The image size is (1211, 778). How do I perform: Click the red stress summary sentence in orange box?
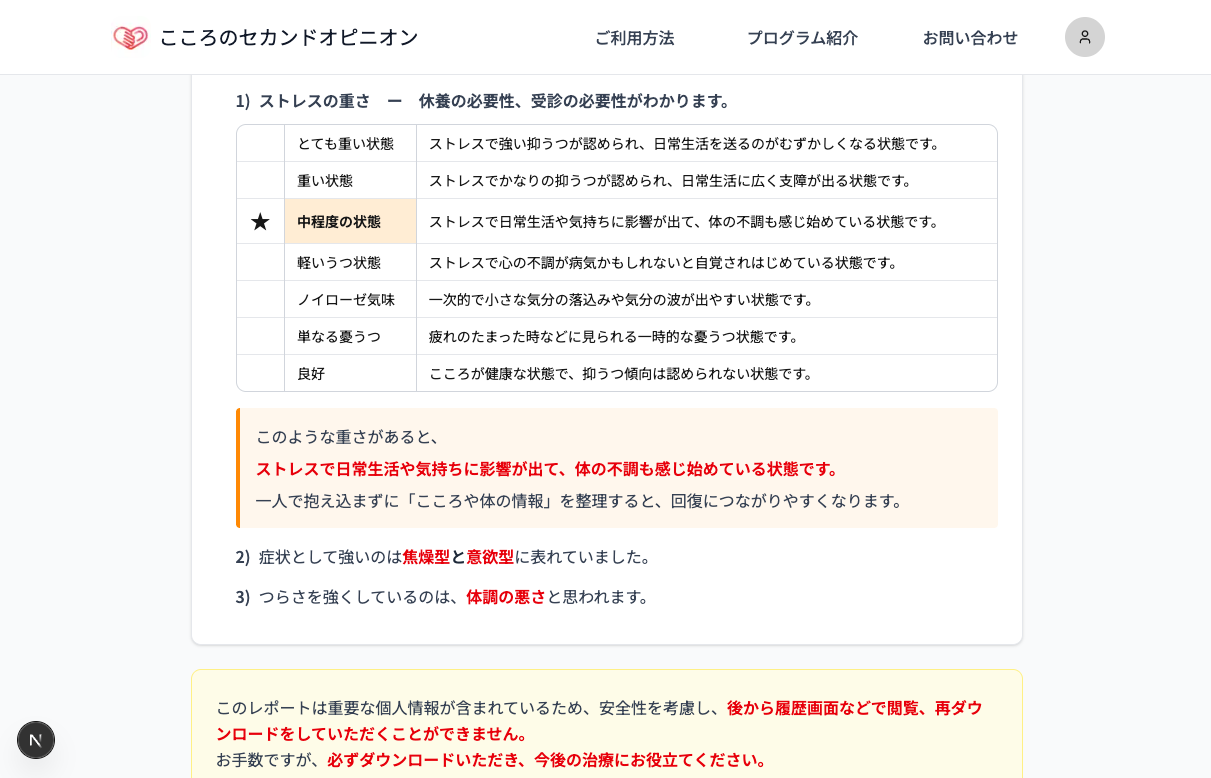coord(547,469)
